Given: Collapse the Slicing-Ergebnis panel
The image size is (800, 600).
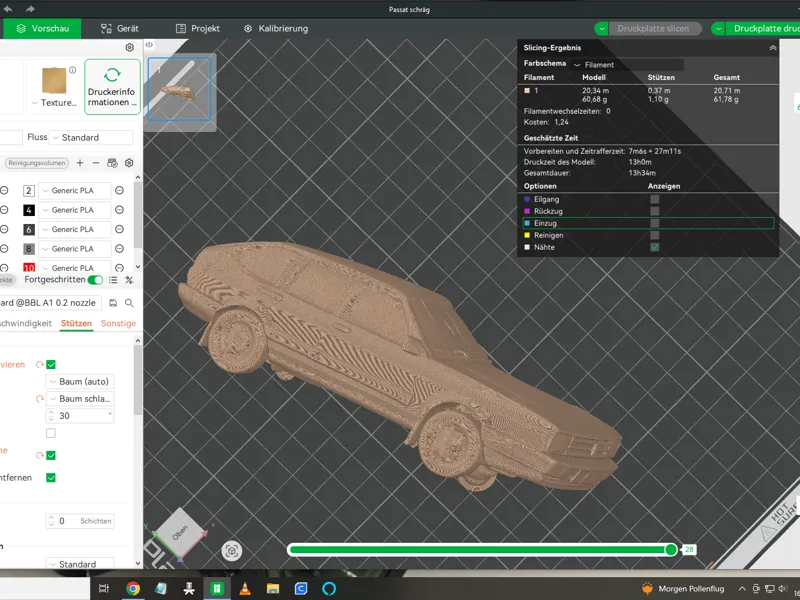Looking at the screenshot, I should [772, 47].
